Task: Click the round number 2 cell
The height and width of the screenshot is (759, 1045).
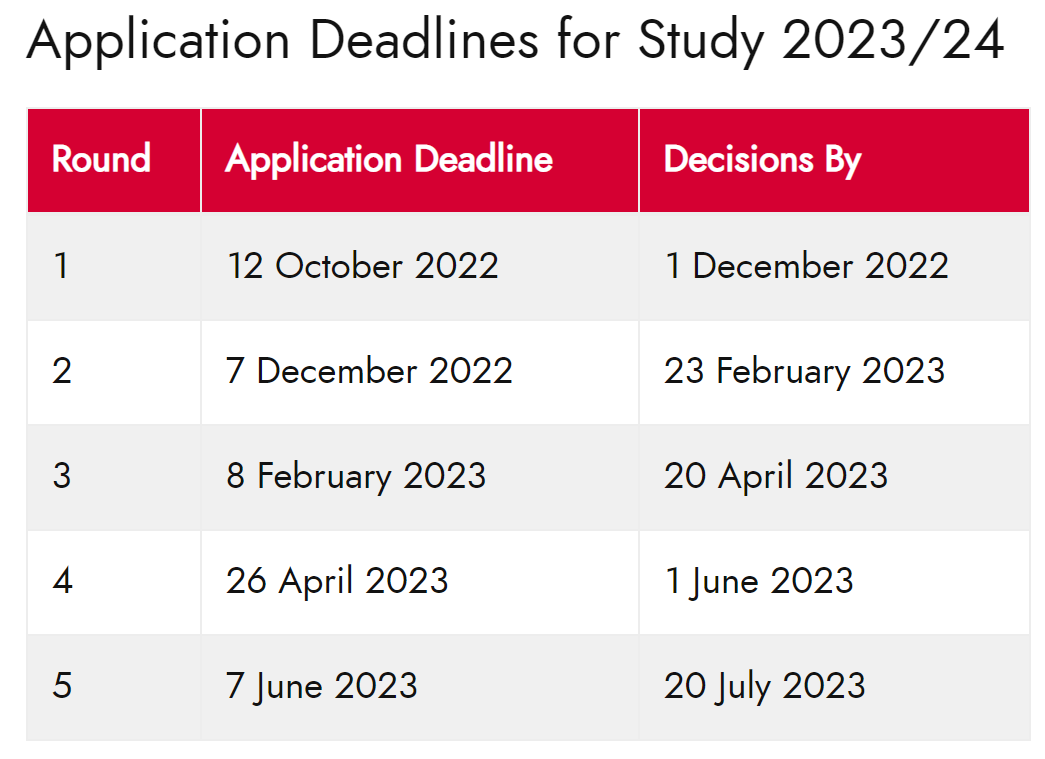Action: pos(114,372)
